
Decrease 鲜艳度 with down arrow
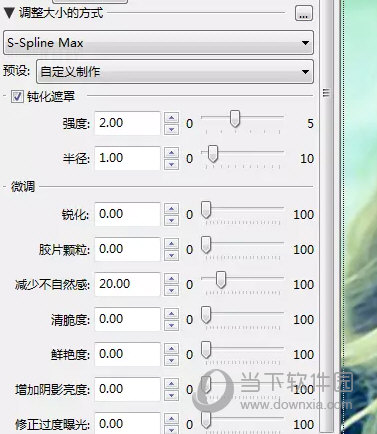(171, 360)
